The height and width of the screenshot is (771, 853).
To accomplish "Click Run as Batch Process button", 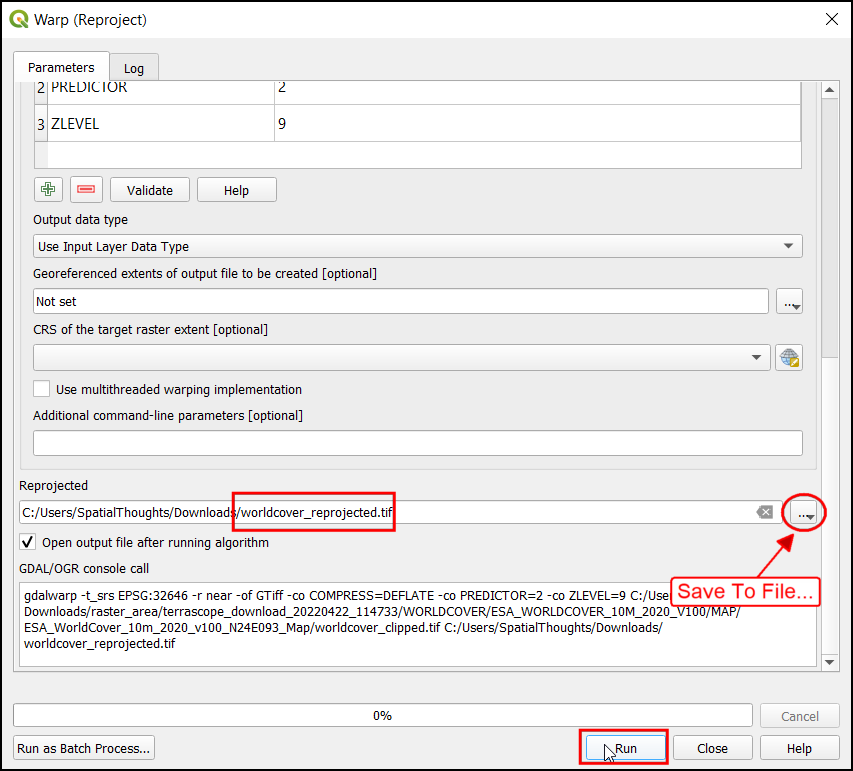I will [x=83, y=748].
